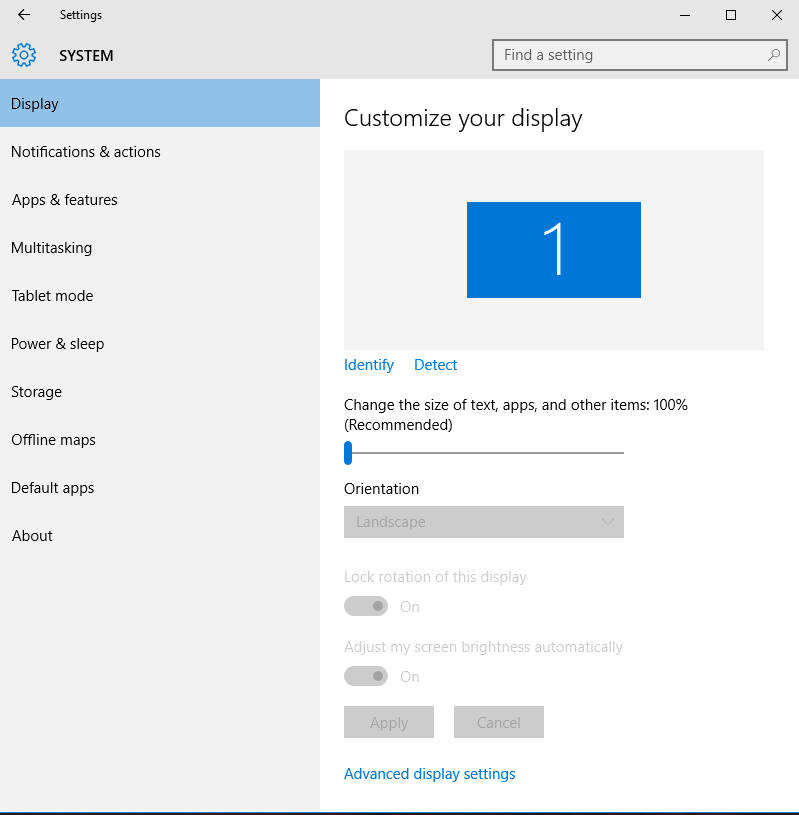799x815 pixels.
Task: Click the SYSTEM settings gear icon
Action: tap(23, 55)
